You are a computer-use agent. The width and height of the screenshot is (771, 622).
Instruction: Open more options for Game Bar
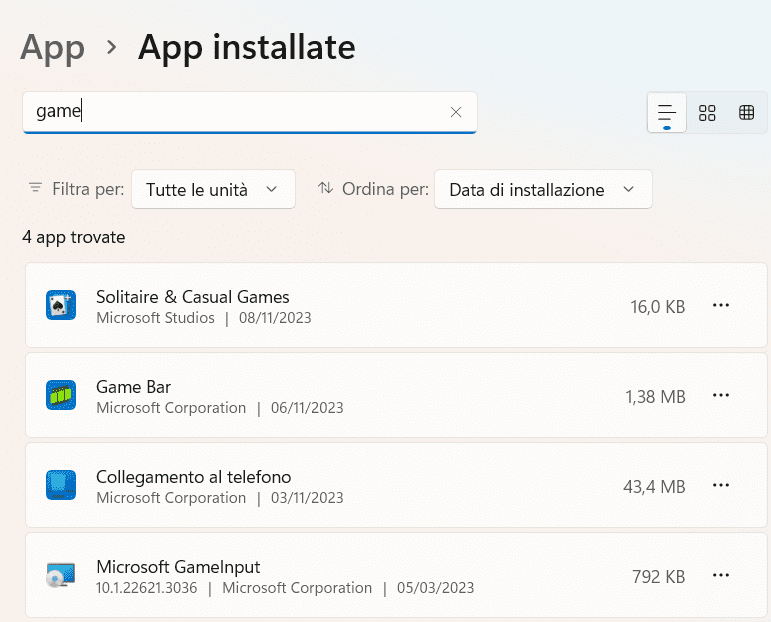721,396
